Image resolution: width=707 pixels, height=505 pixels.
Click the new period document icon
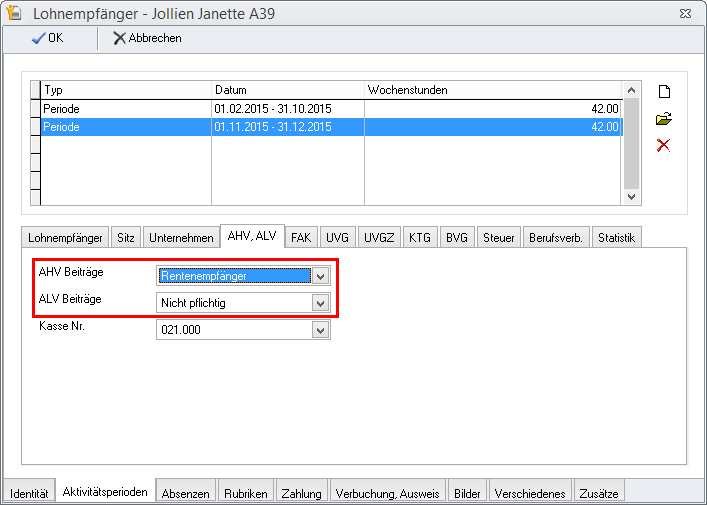pos(662,92)
